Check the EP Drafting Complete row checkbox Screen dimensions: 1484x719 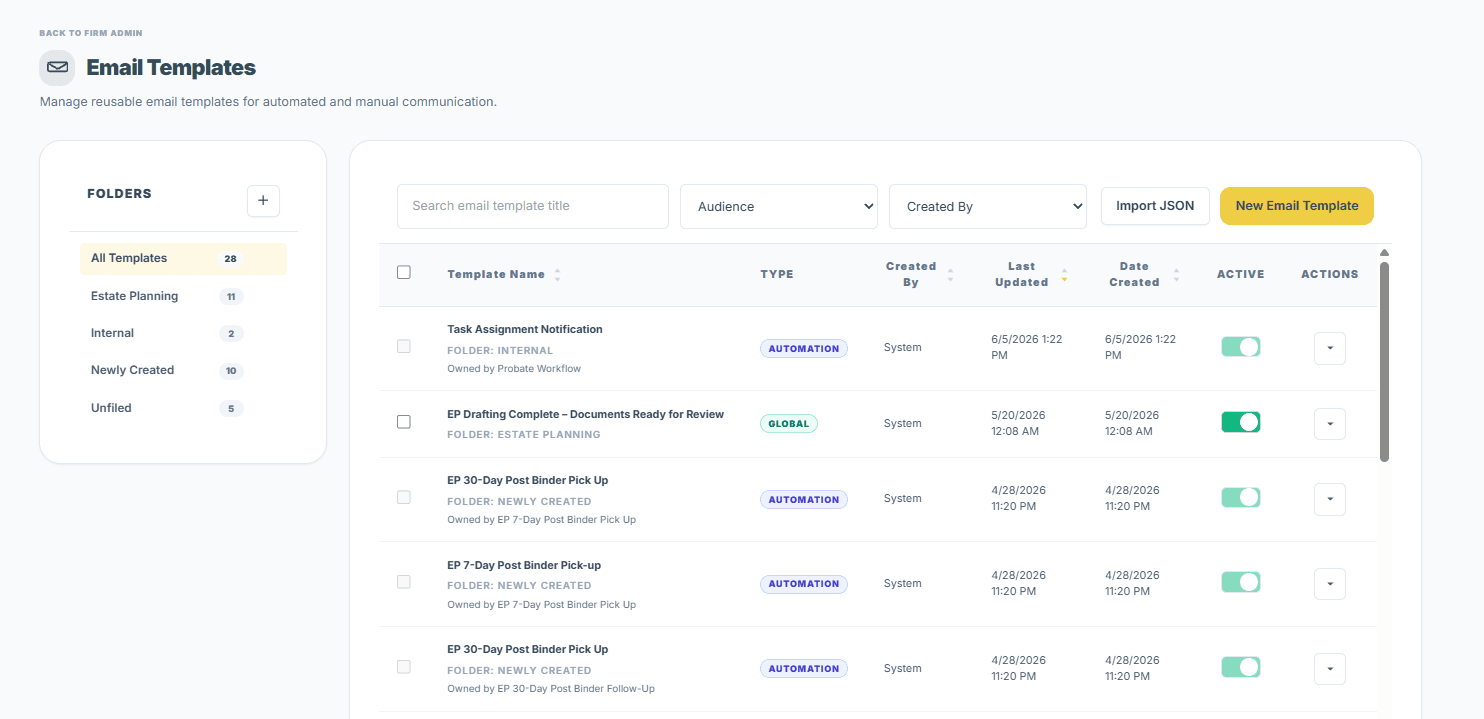404,422
